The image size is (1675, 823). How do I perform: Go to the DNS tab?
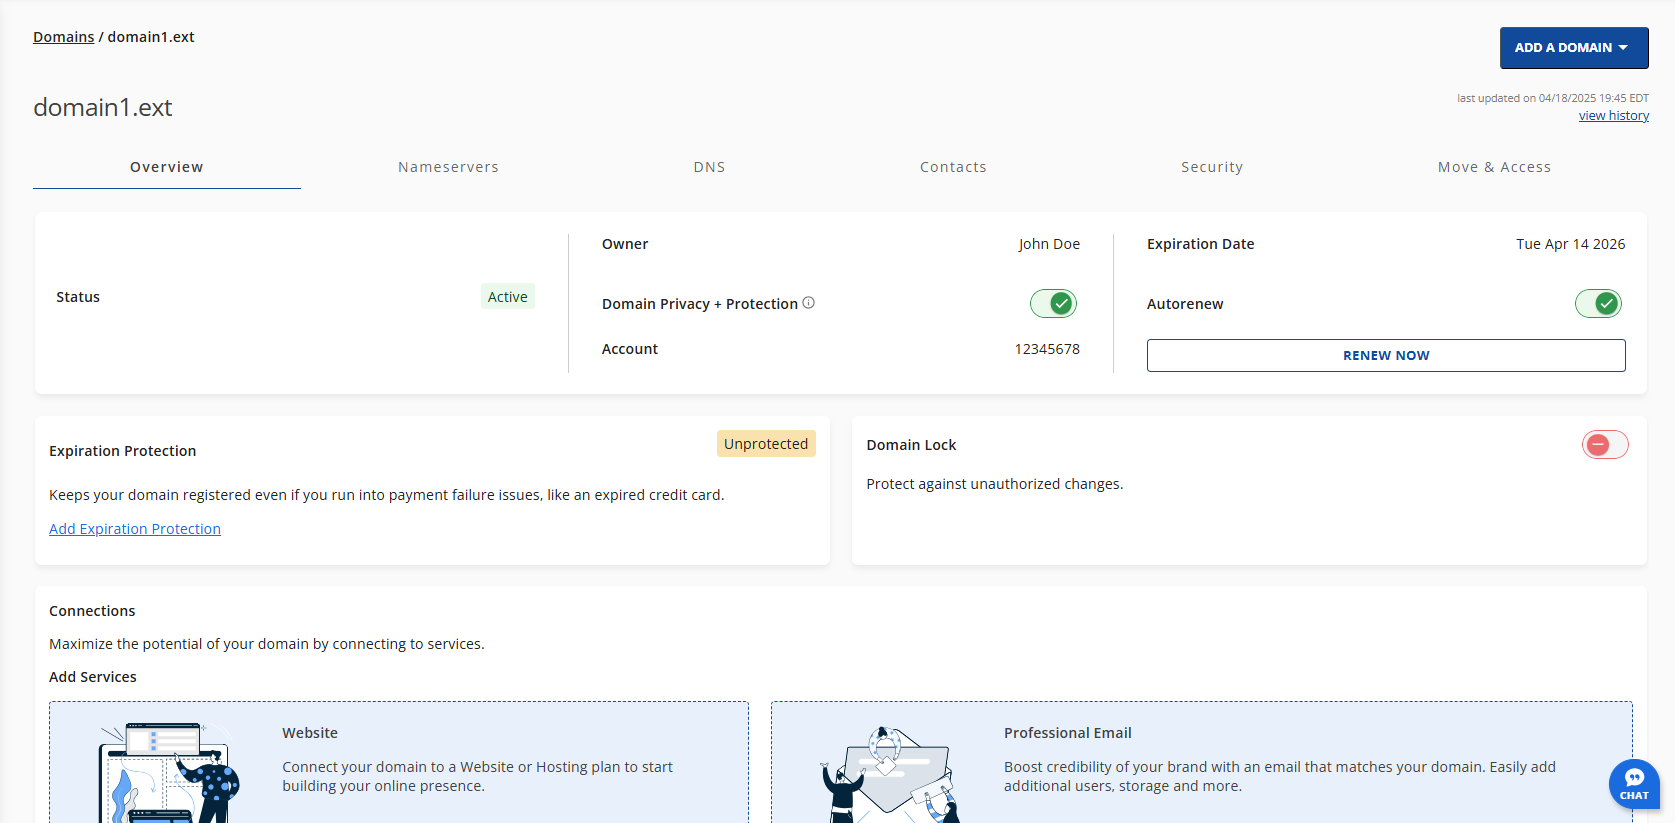709,167
